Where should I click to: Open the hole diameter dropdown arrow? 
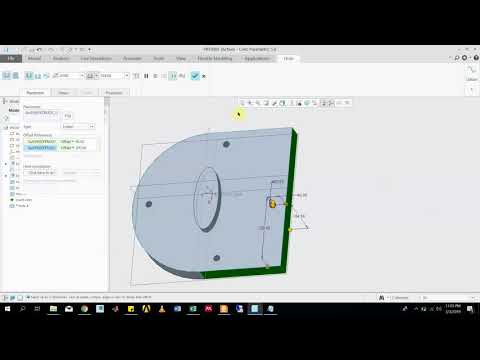(82, 76)
